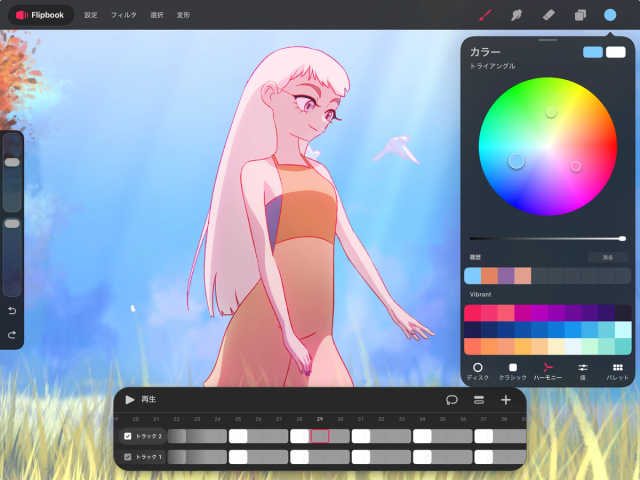Screen dimensions: 640x480
Task: Add a new frame with plus icon
Action: coord(506,400)
